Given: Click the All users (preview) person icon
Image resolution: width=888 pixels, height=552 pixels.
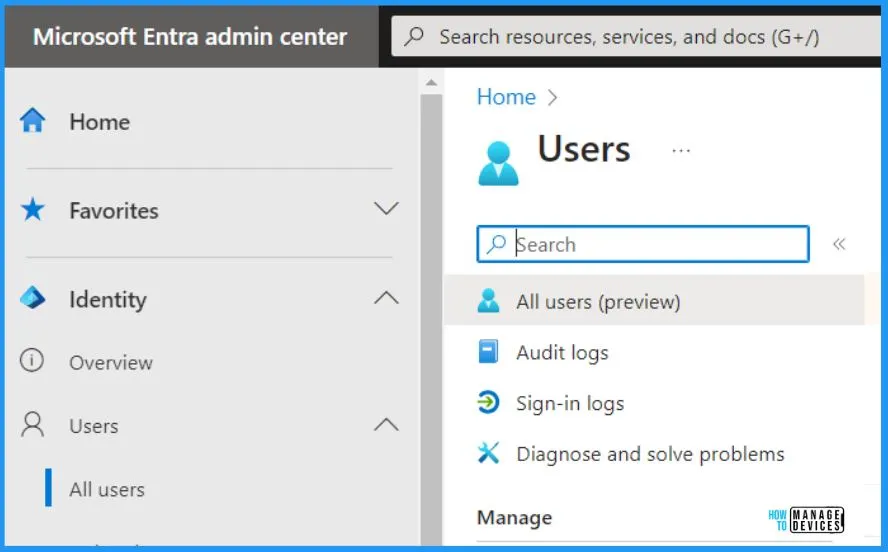Looking at the screenshot, I should click(x=488, y=301).
